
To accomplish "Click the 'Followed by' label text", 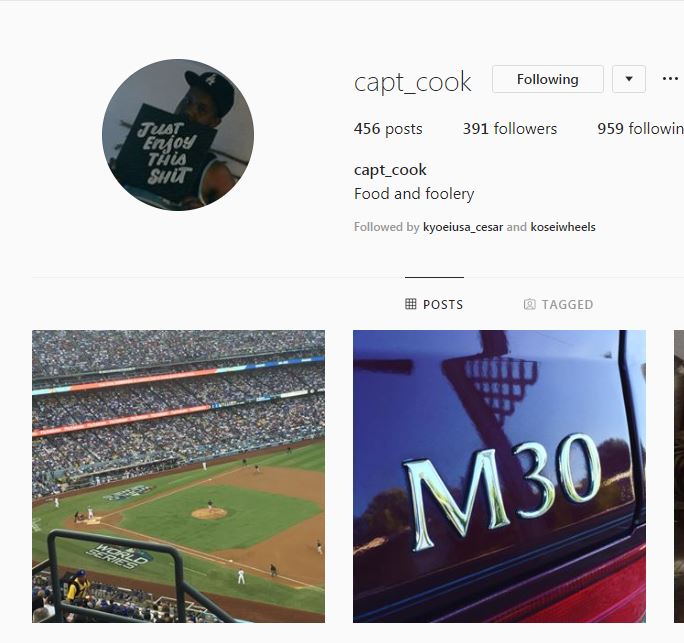I will pos(386,227).
